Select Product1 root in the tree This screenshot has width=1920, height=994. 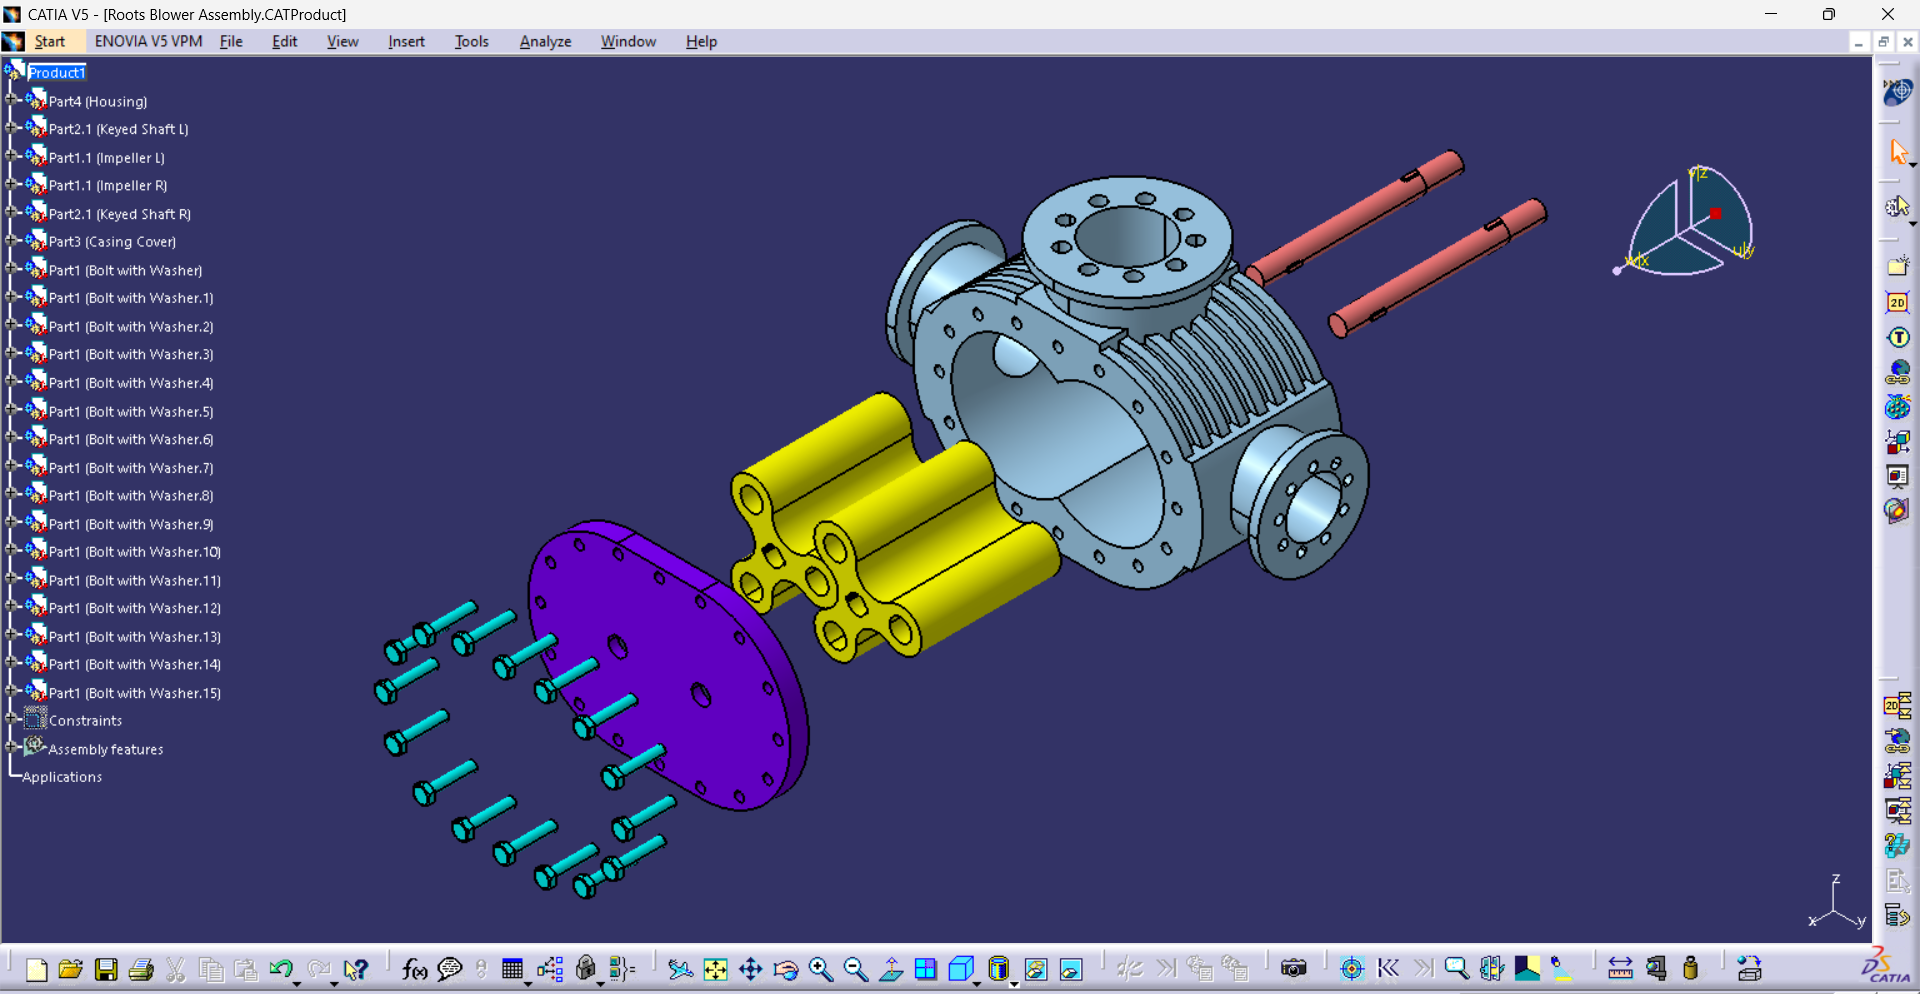[57, 72]
